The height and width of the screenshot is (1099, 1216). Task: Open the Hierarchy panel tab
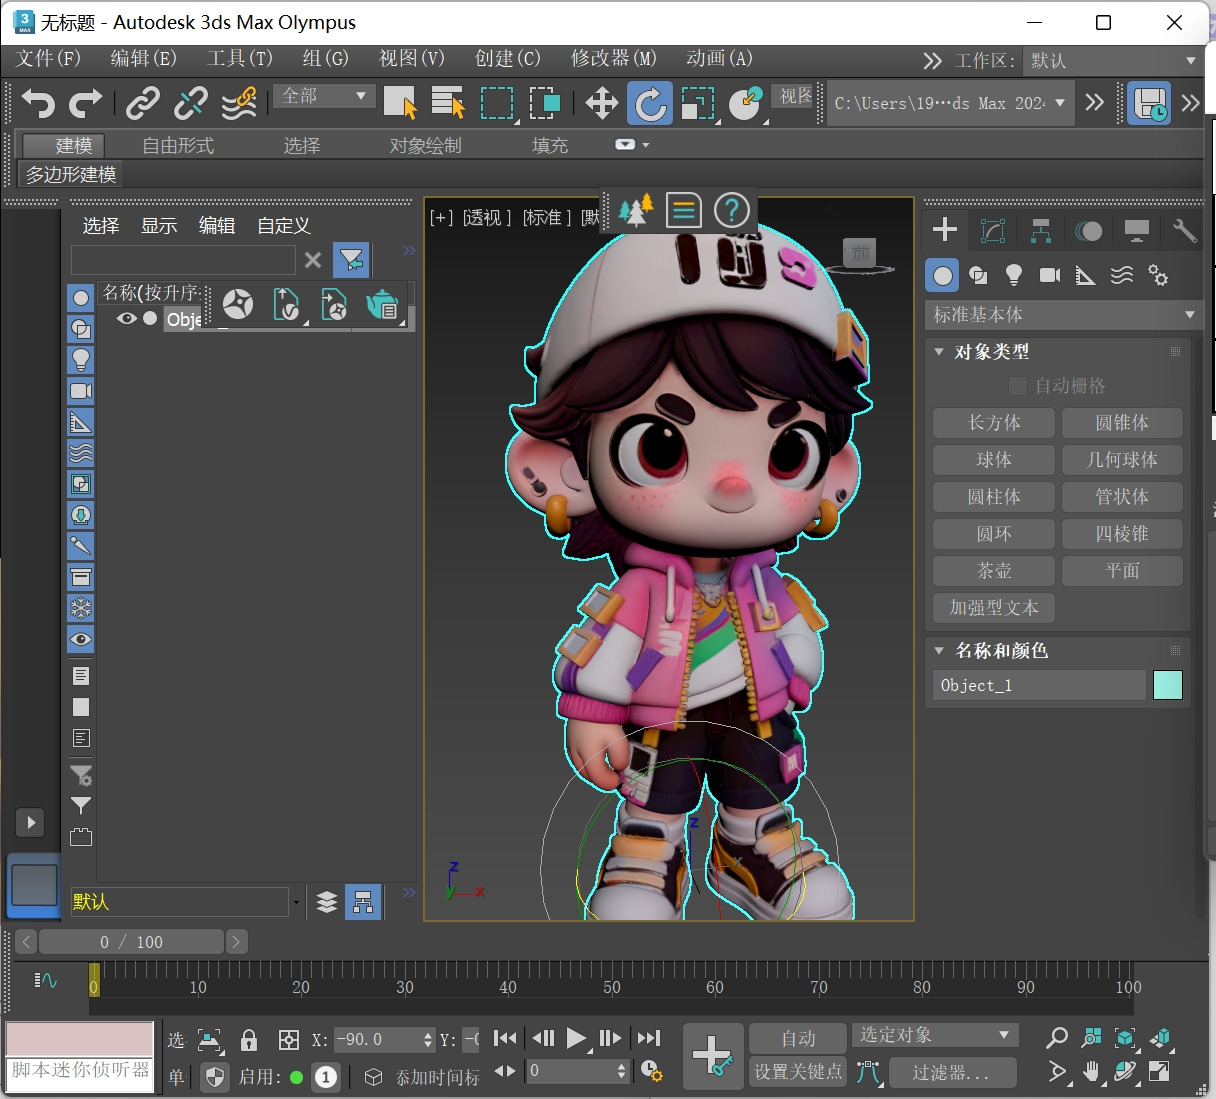[x=1041, y=231]
